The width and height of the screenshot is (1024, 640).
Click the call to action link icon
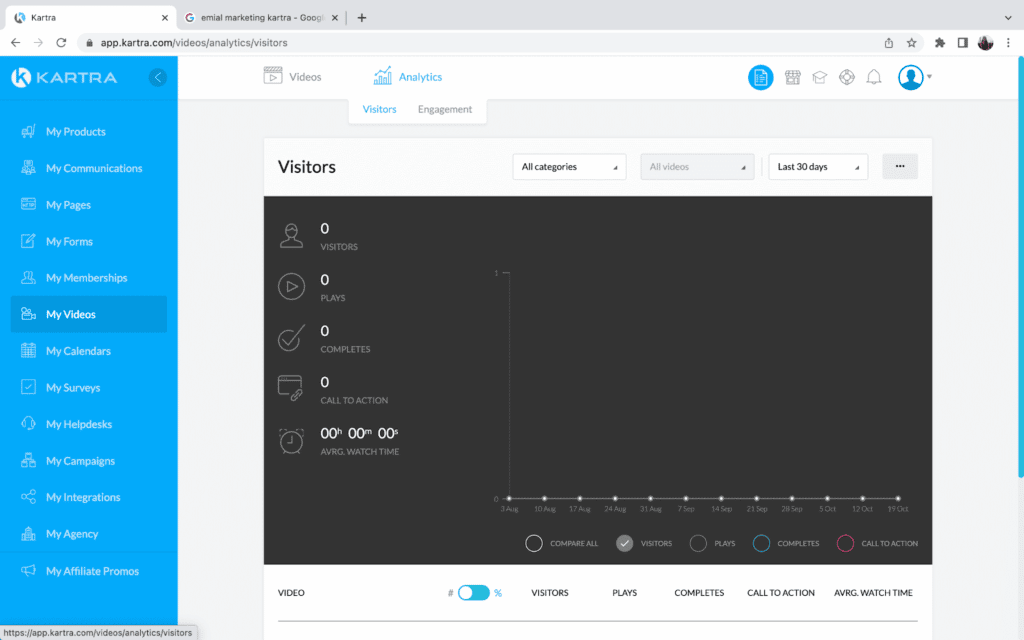click(x=291, y=388)
